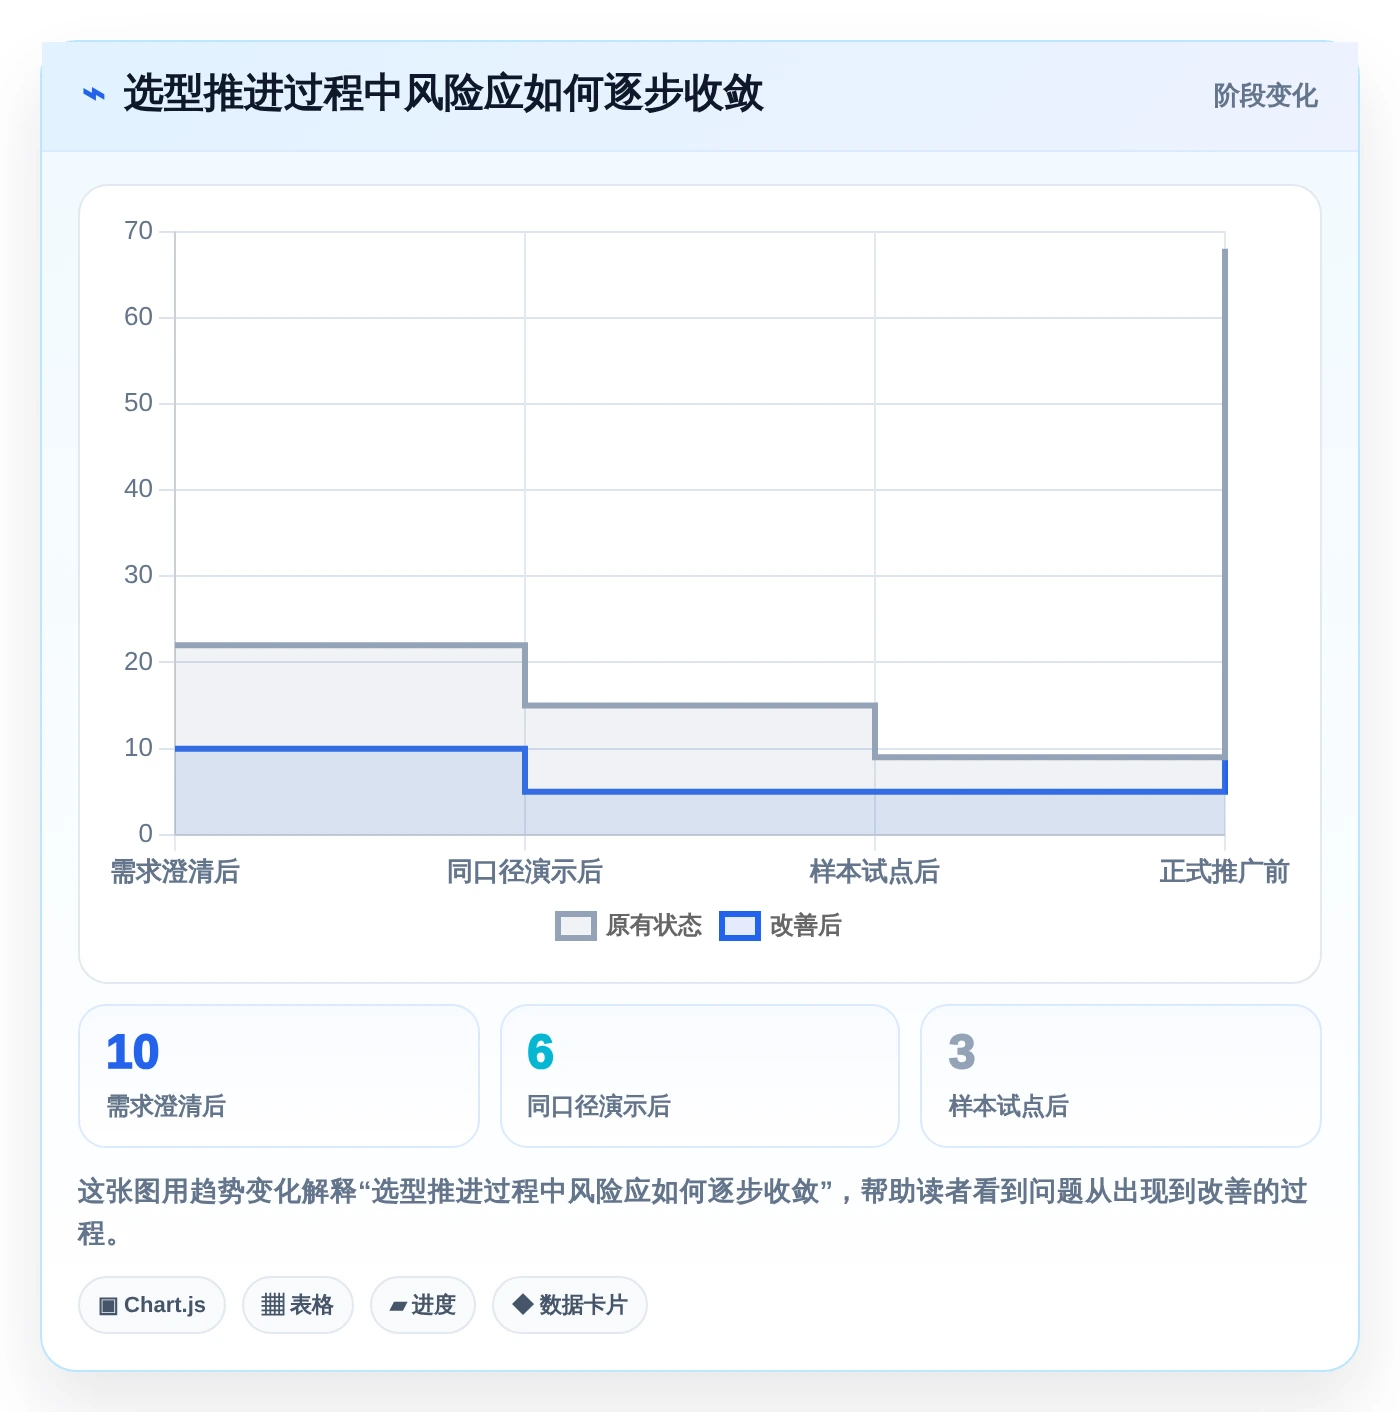Click the x-axis label 样本试点后
This screenshot has height=1412, width=1400.
pyautogui.click(x=875, y=872)
